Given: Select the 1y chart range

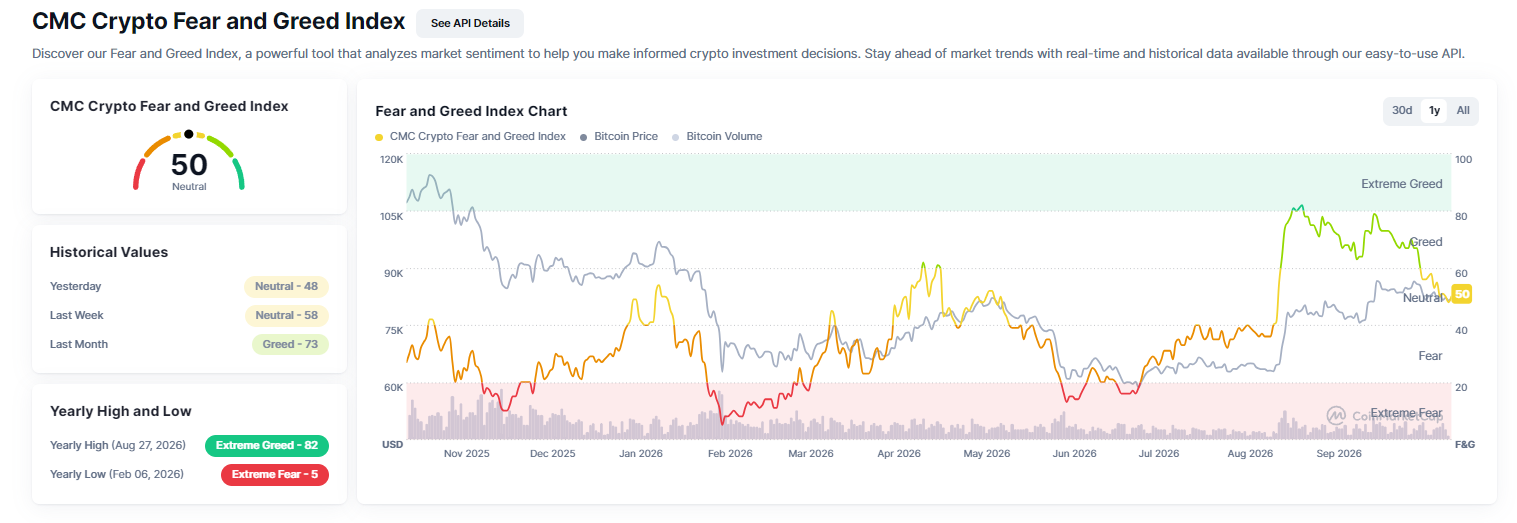Looking at the screenshot, I should (x=1434, y=111).
